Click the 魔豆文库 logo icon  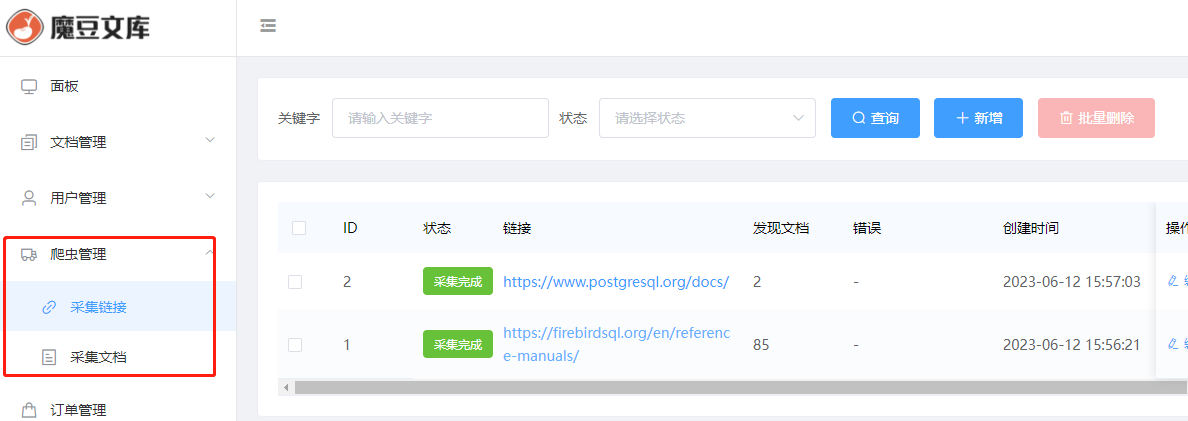pos(25,27)
